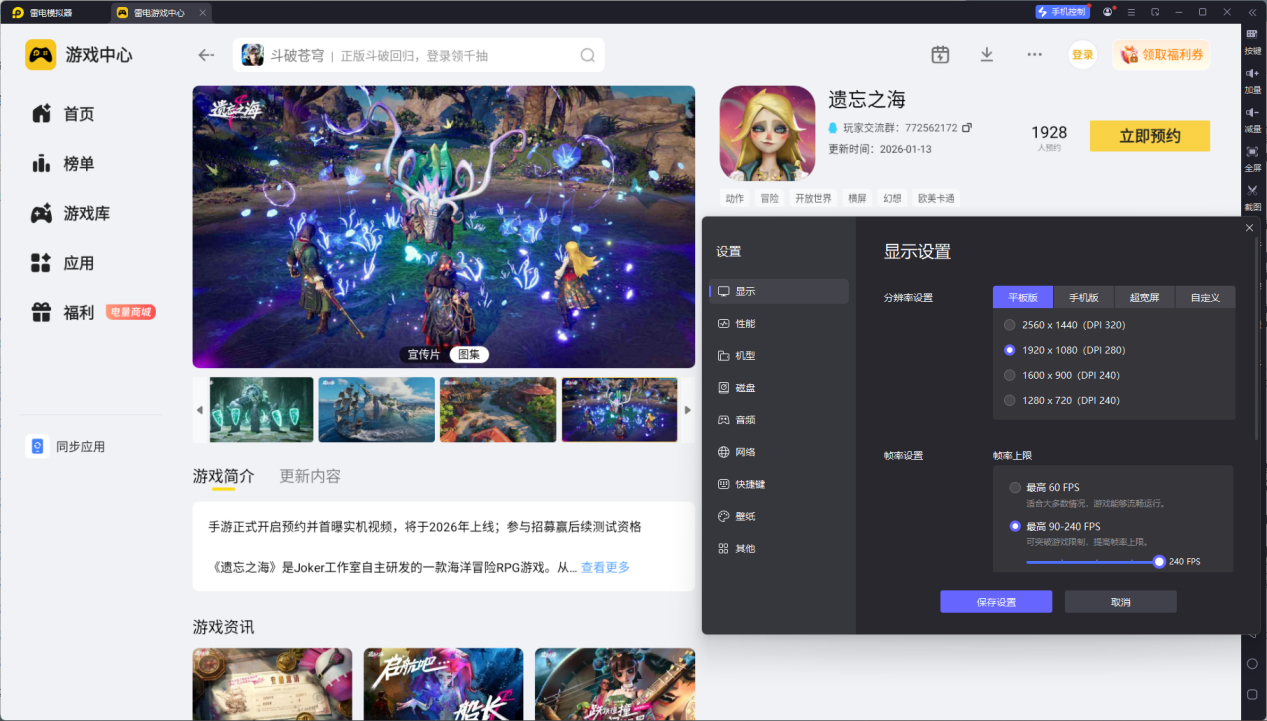Click 加量 to raise the volume

pyautogui.click(x=1252, y=80)
